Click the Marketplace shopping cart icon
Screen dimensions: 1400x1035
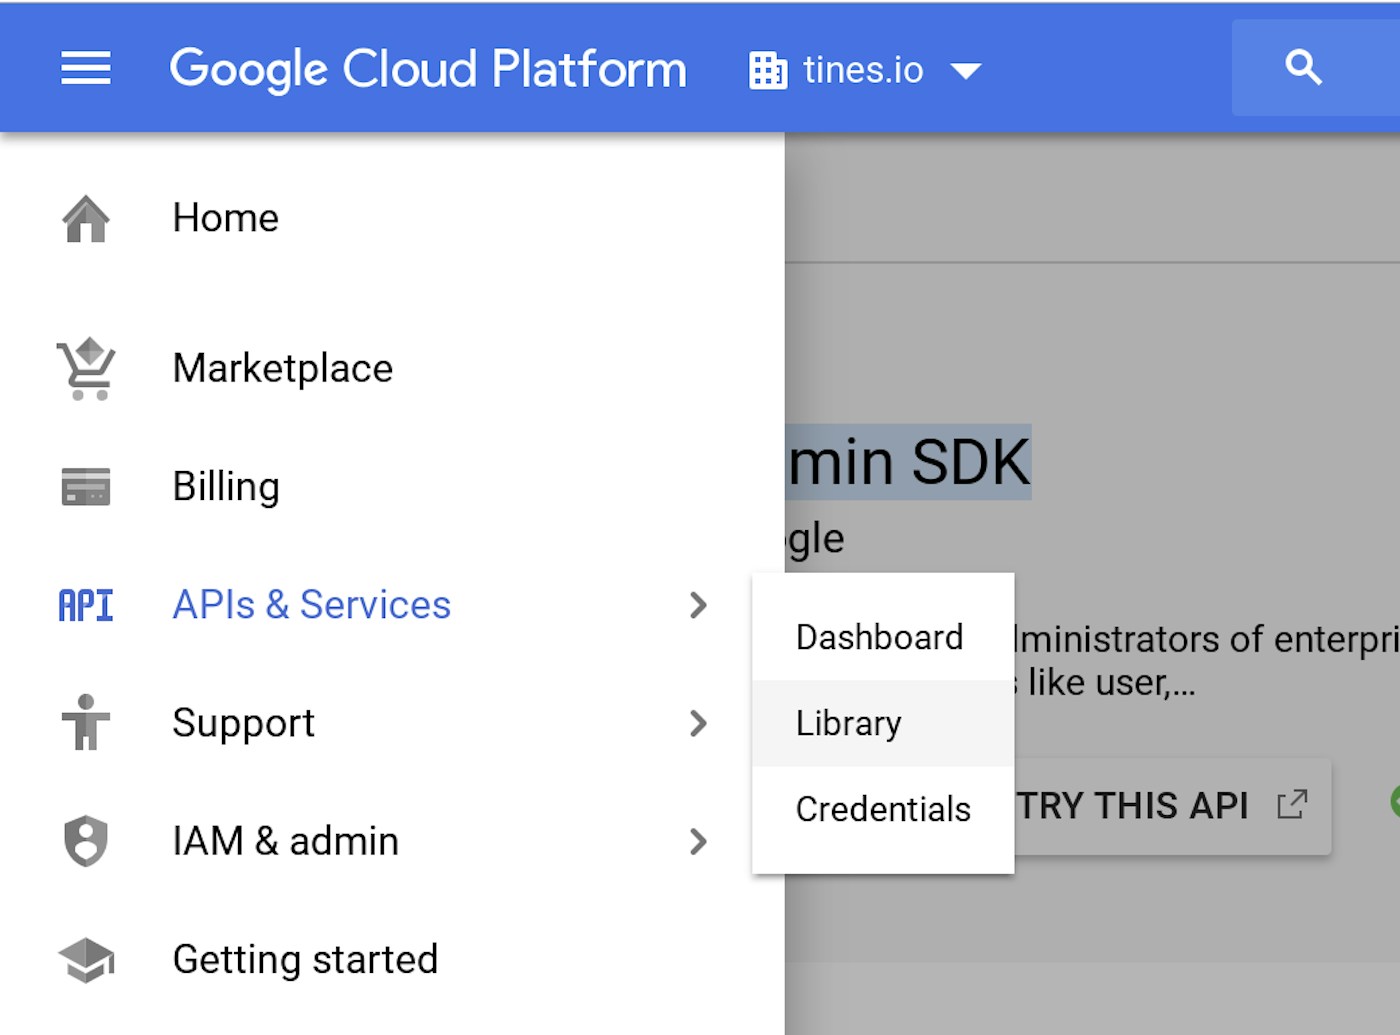86,369
